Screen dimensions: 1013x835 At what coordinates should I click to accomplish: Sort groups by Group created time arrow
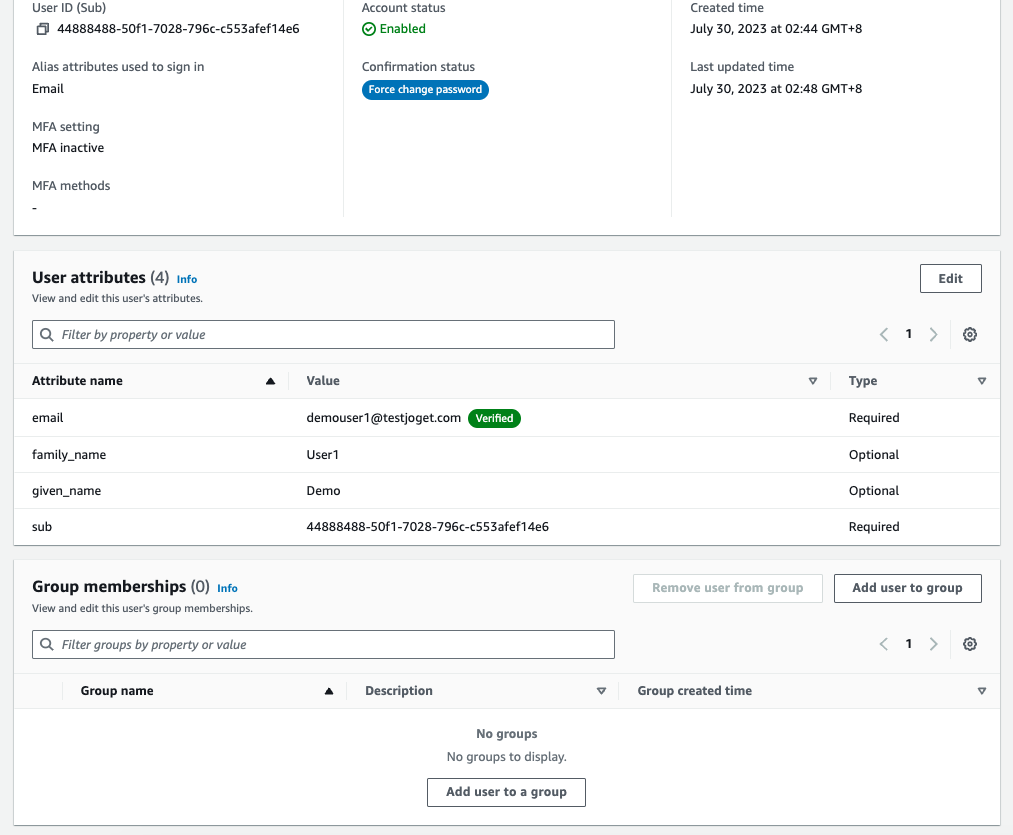[x=981, y=691]
